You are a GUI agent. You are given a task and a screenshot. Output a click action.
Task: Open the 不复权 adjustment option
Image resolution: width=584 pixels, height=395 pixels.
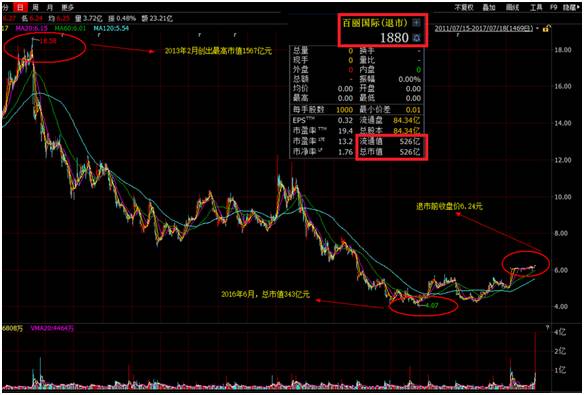coord(464,7)
